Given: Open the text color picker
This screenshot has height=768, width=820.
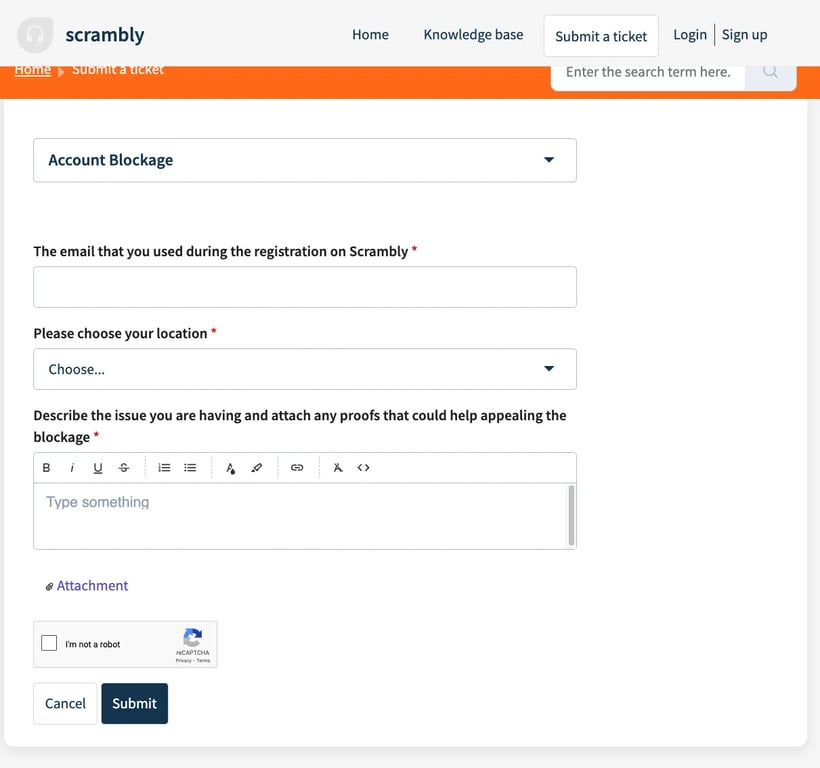Looking at the screenshot, I should click(231, 468).
